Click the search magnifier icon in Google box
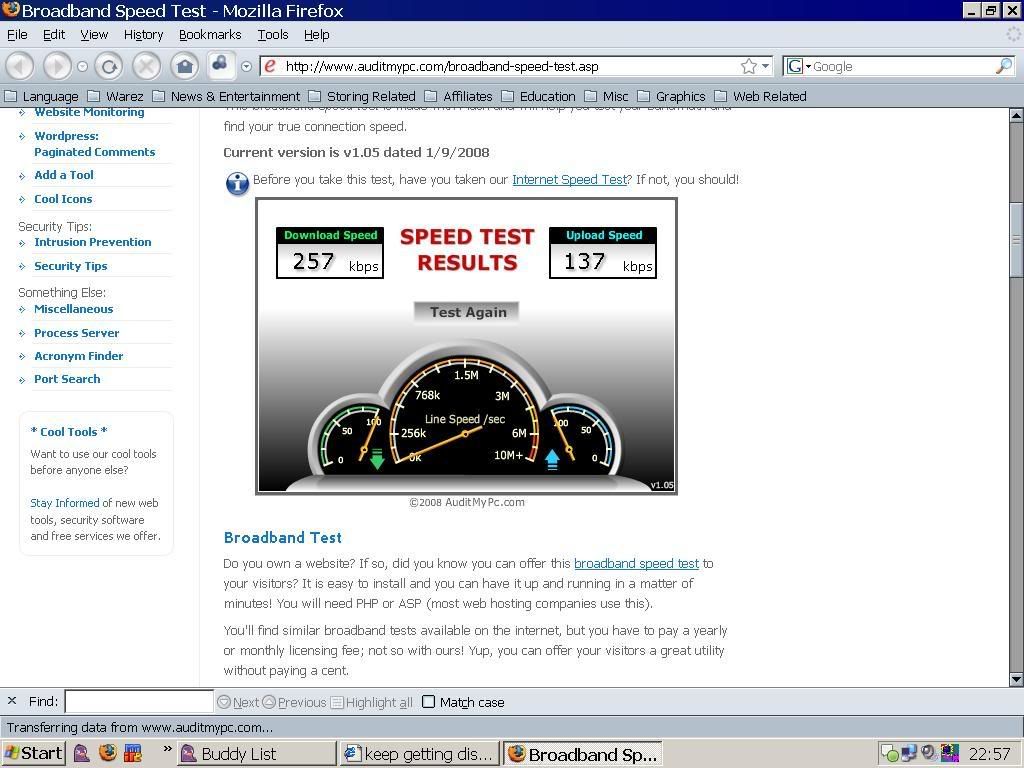Viewport: 1024px width, 768px height. coord(1003,66)
